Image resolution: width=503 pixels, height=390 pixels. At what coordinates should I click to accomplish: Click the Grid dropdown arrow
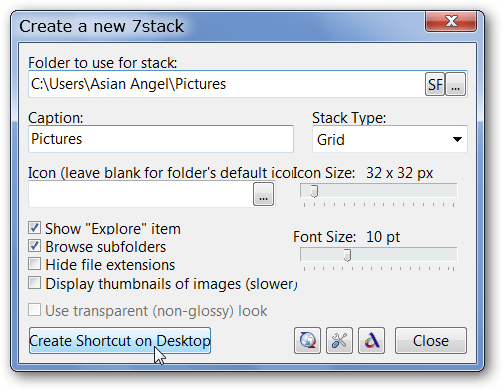coord(457,139)
